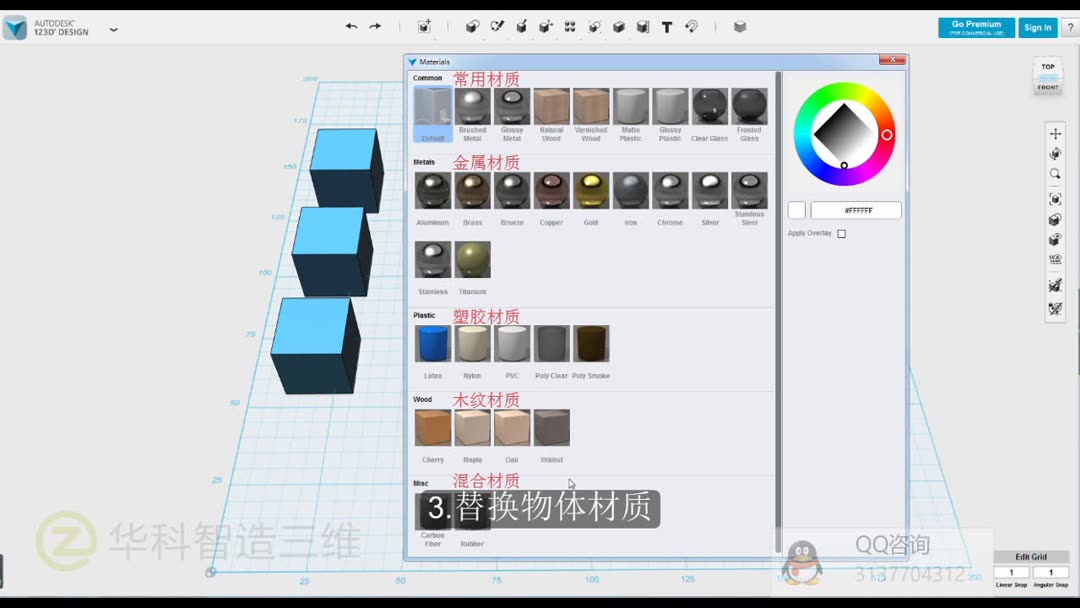Apply the Gold material thumbnail
The height and width of the screenshot is (608, 1080).
pos(591,189)
